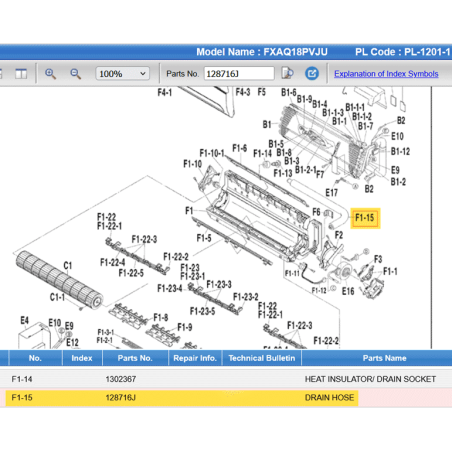This screenshot has height=452, width=452.
Task: Click the Parts No. input field
Action: (239, 74)
